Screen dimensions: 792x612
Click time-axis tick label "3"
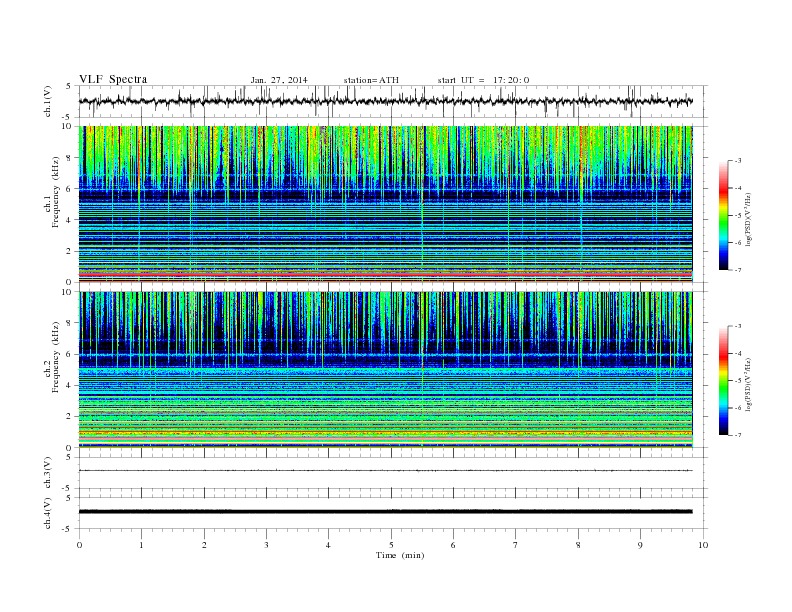(266, 545)
